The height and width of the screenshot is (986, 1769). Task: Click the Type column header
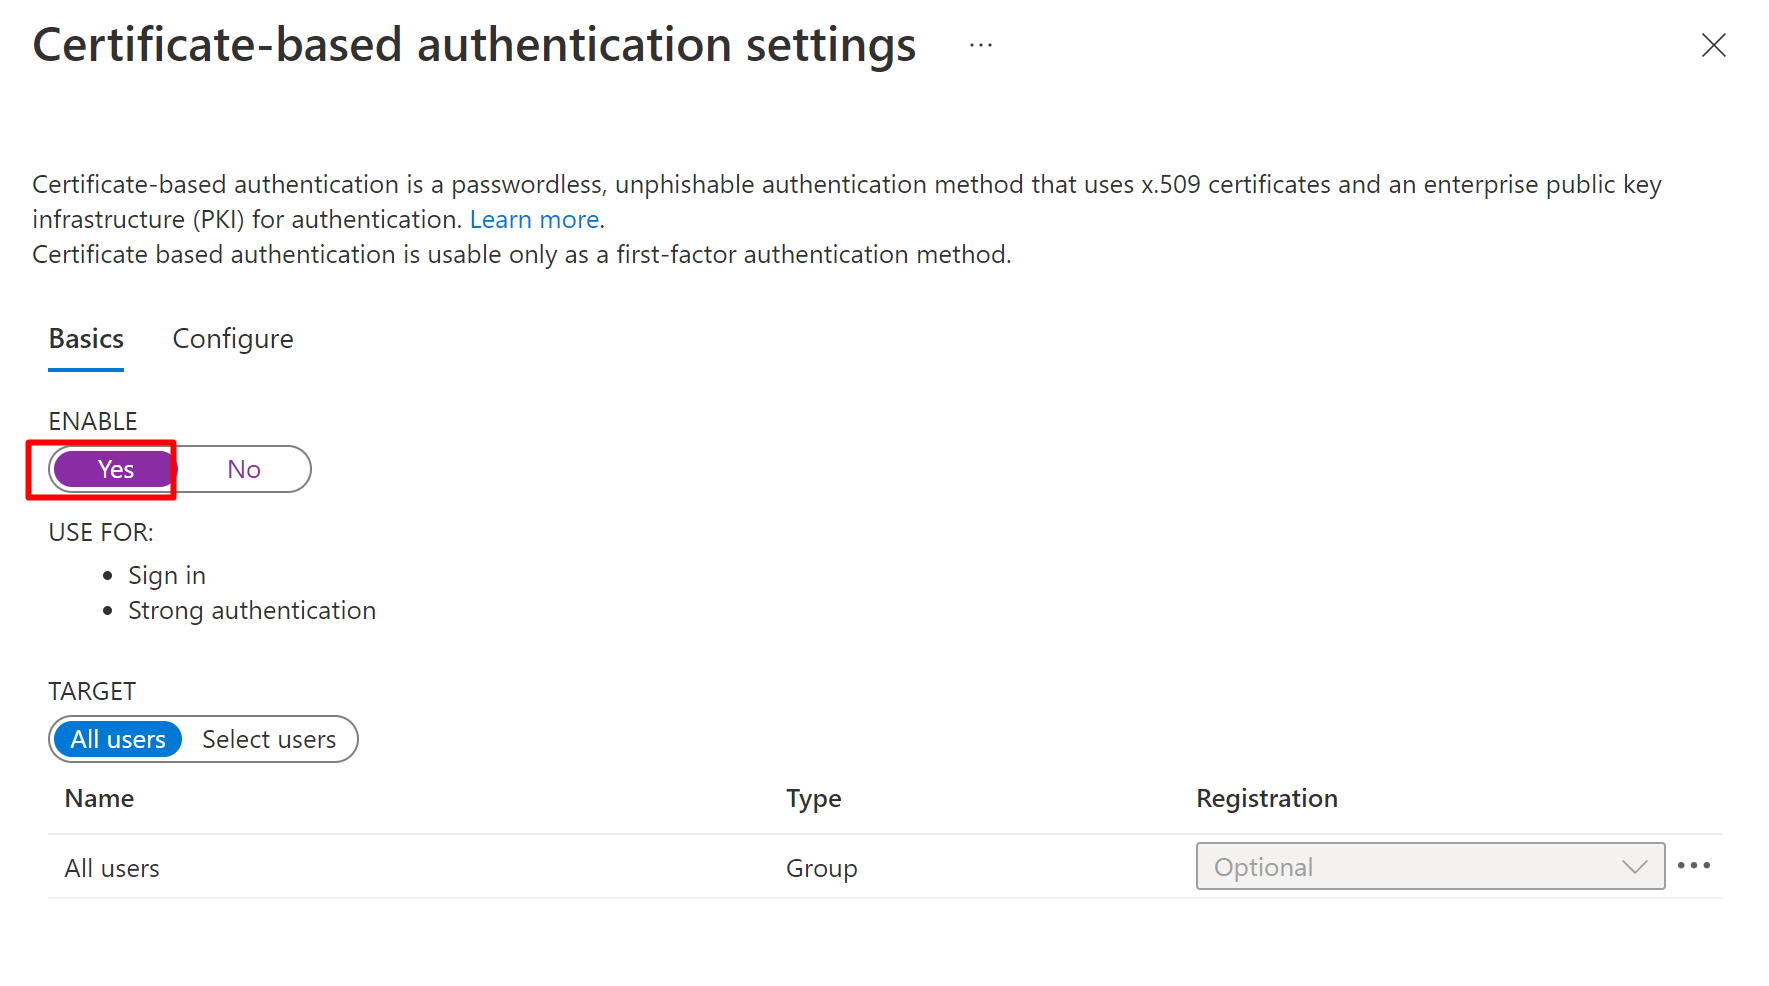[813, 799]
